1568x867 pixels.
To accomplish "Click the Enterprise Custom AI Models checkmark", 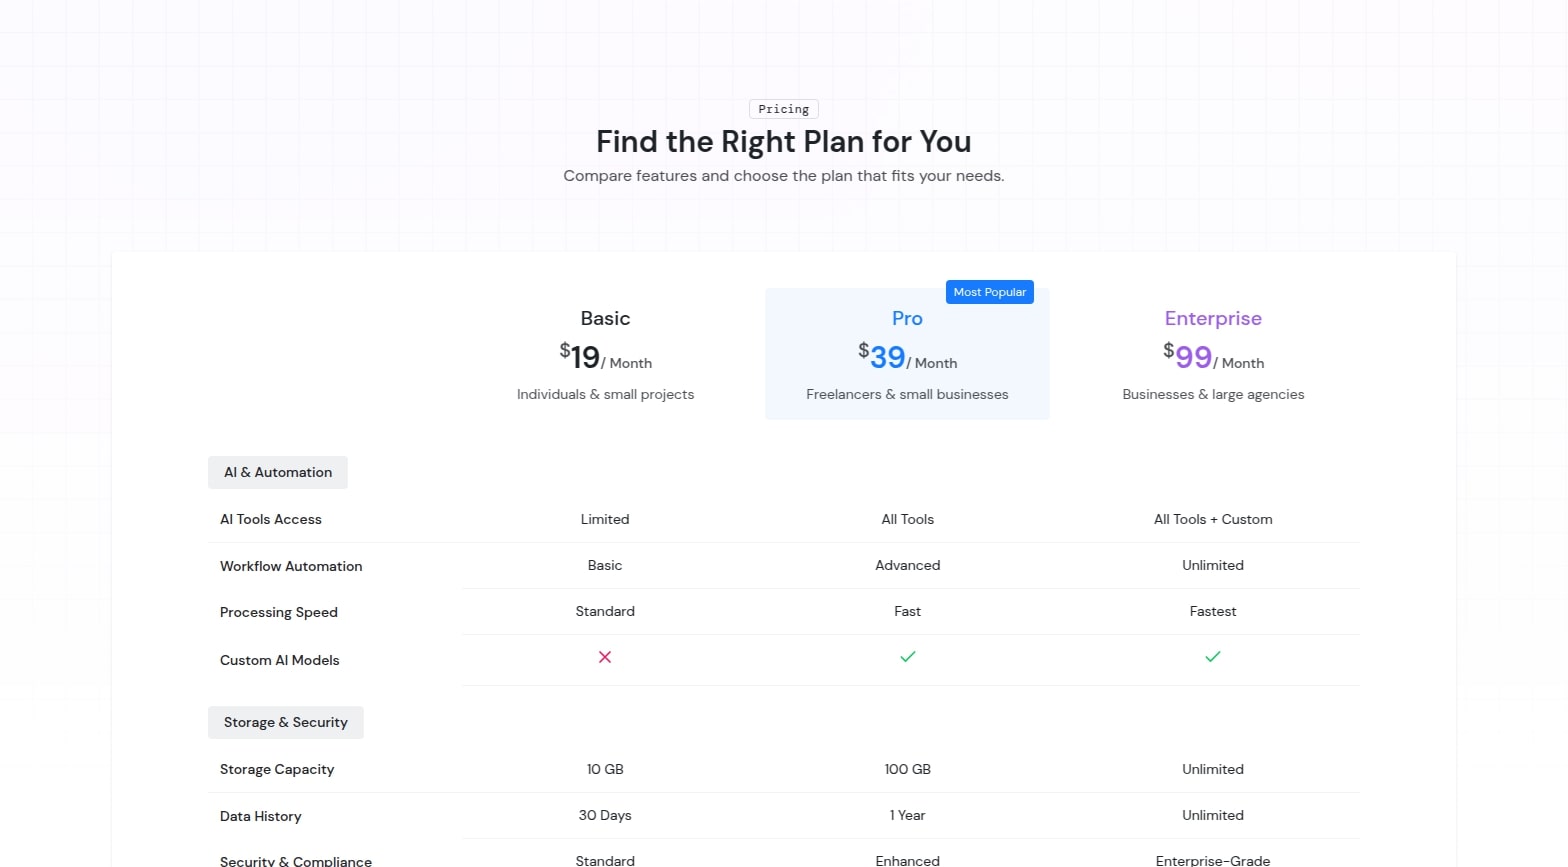I will point(1213,657).
